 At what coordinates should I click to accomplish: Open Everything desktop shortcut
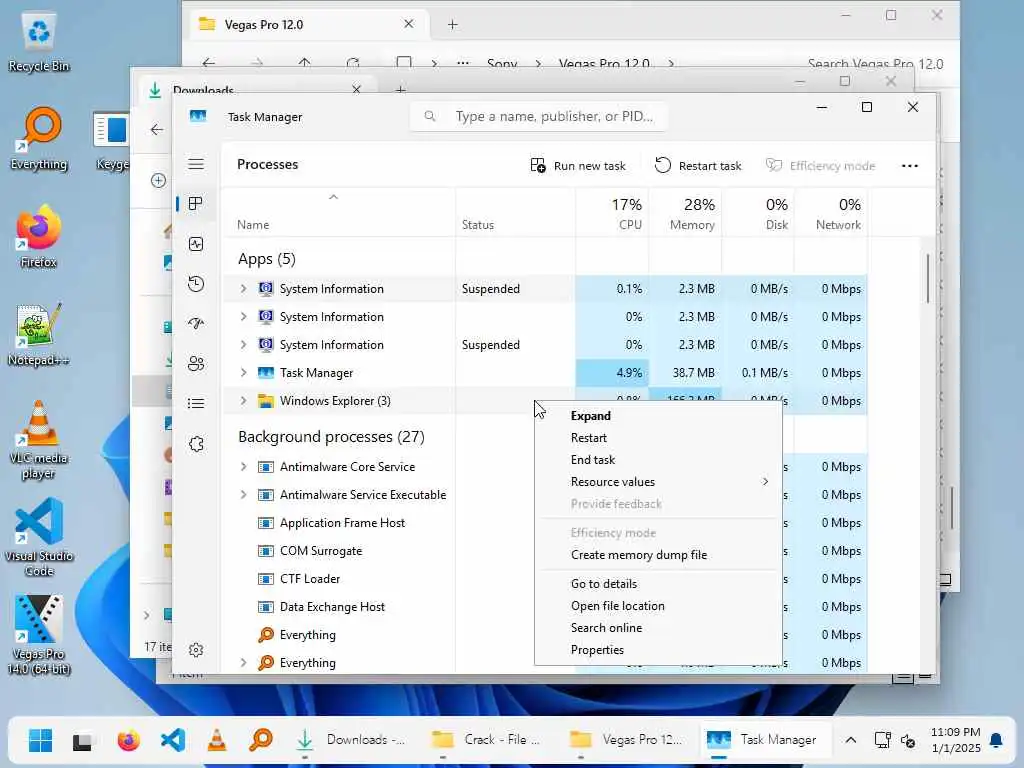pos(39,138)
